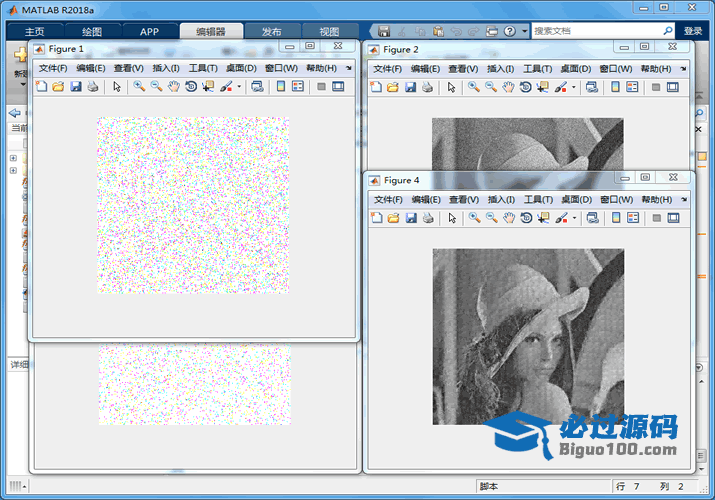Switch to MATLAB 发布 tab
The height and width of the screenshot is (500, 715).
click(272, 31)
